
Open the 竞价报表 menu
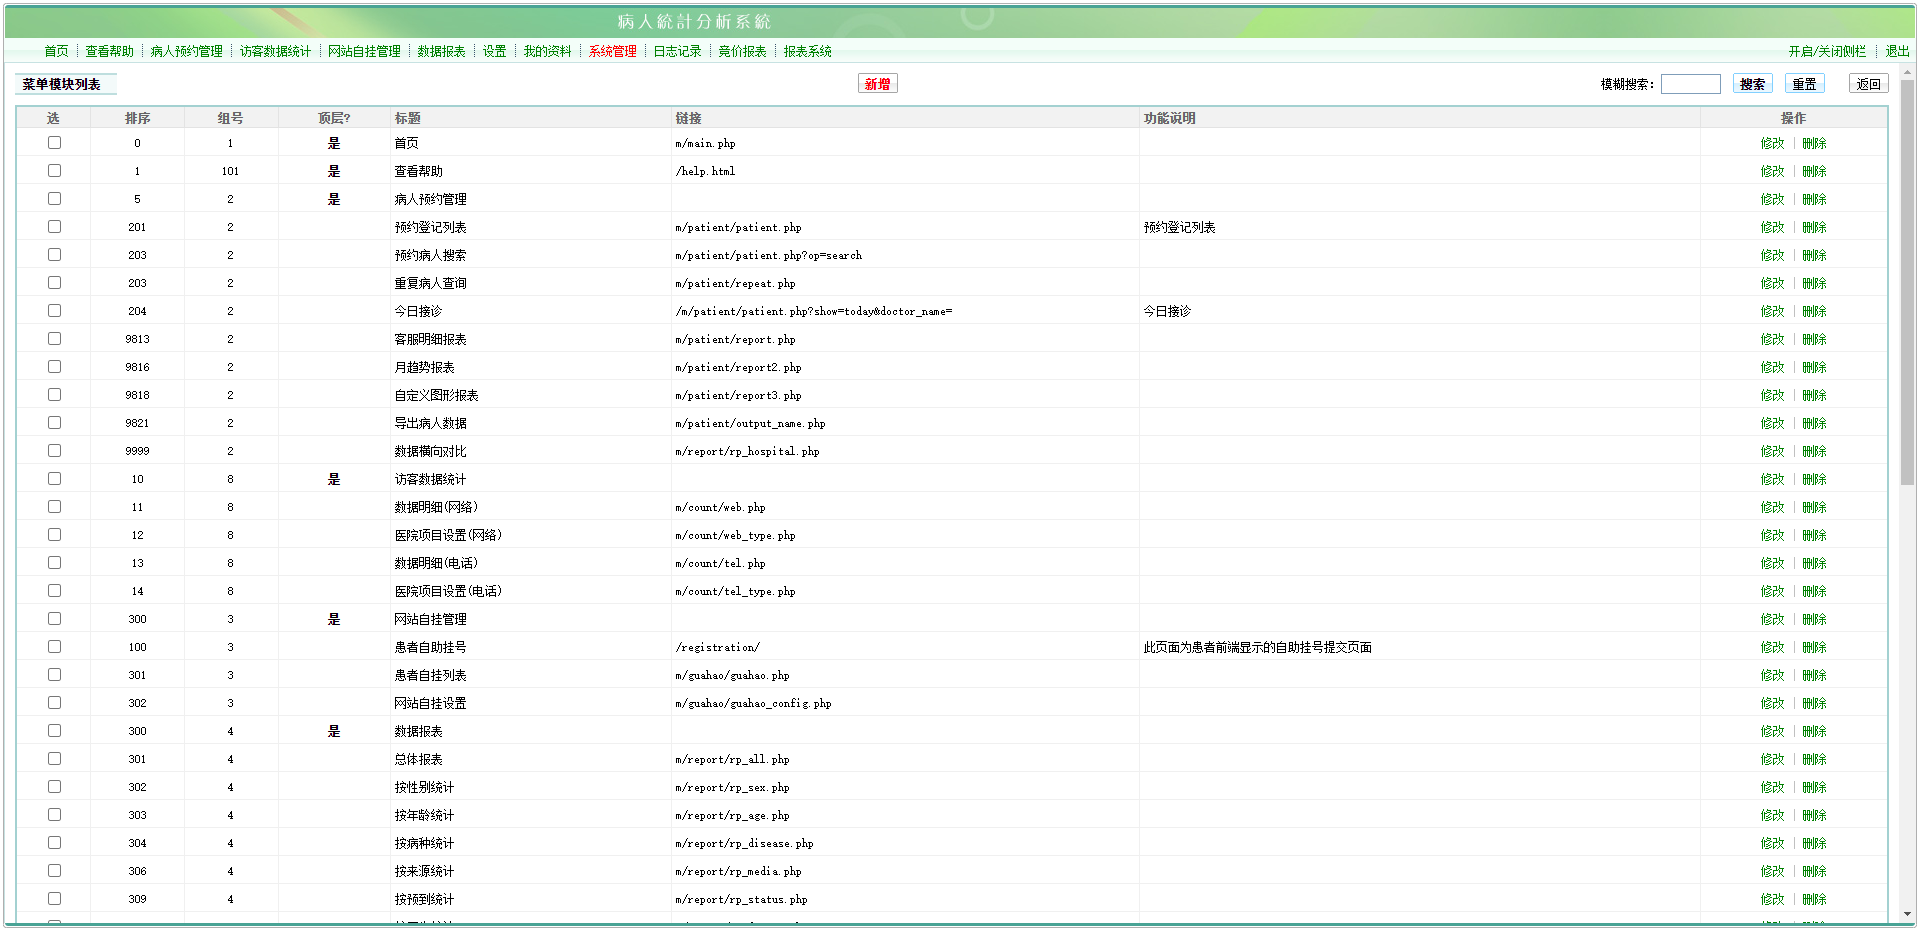(742, 51)
